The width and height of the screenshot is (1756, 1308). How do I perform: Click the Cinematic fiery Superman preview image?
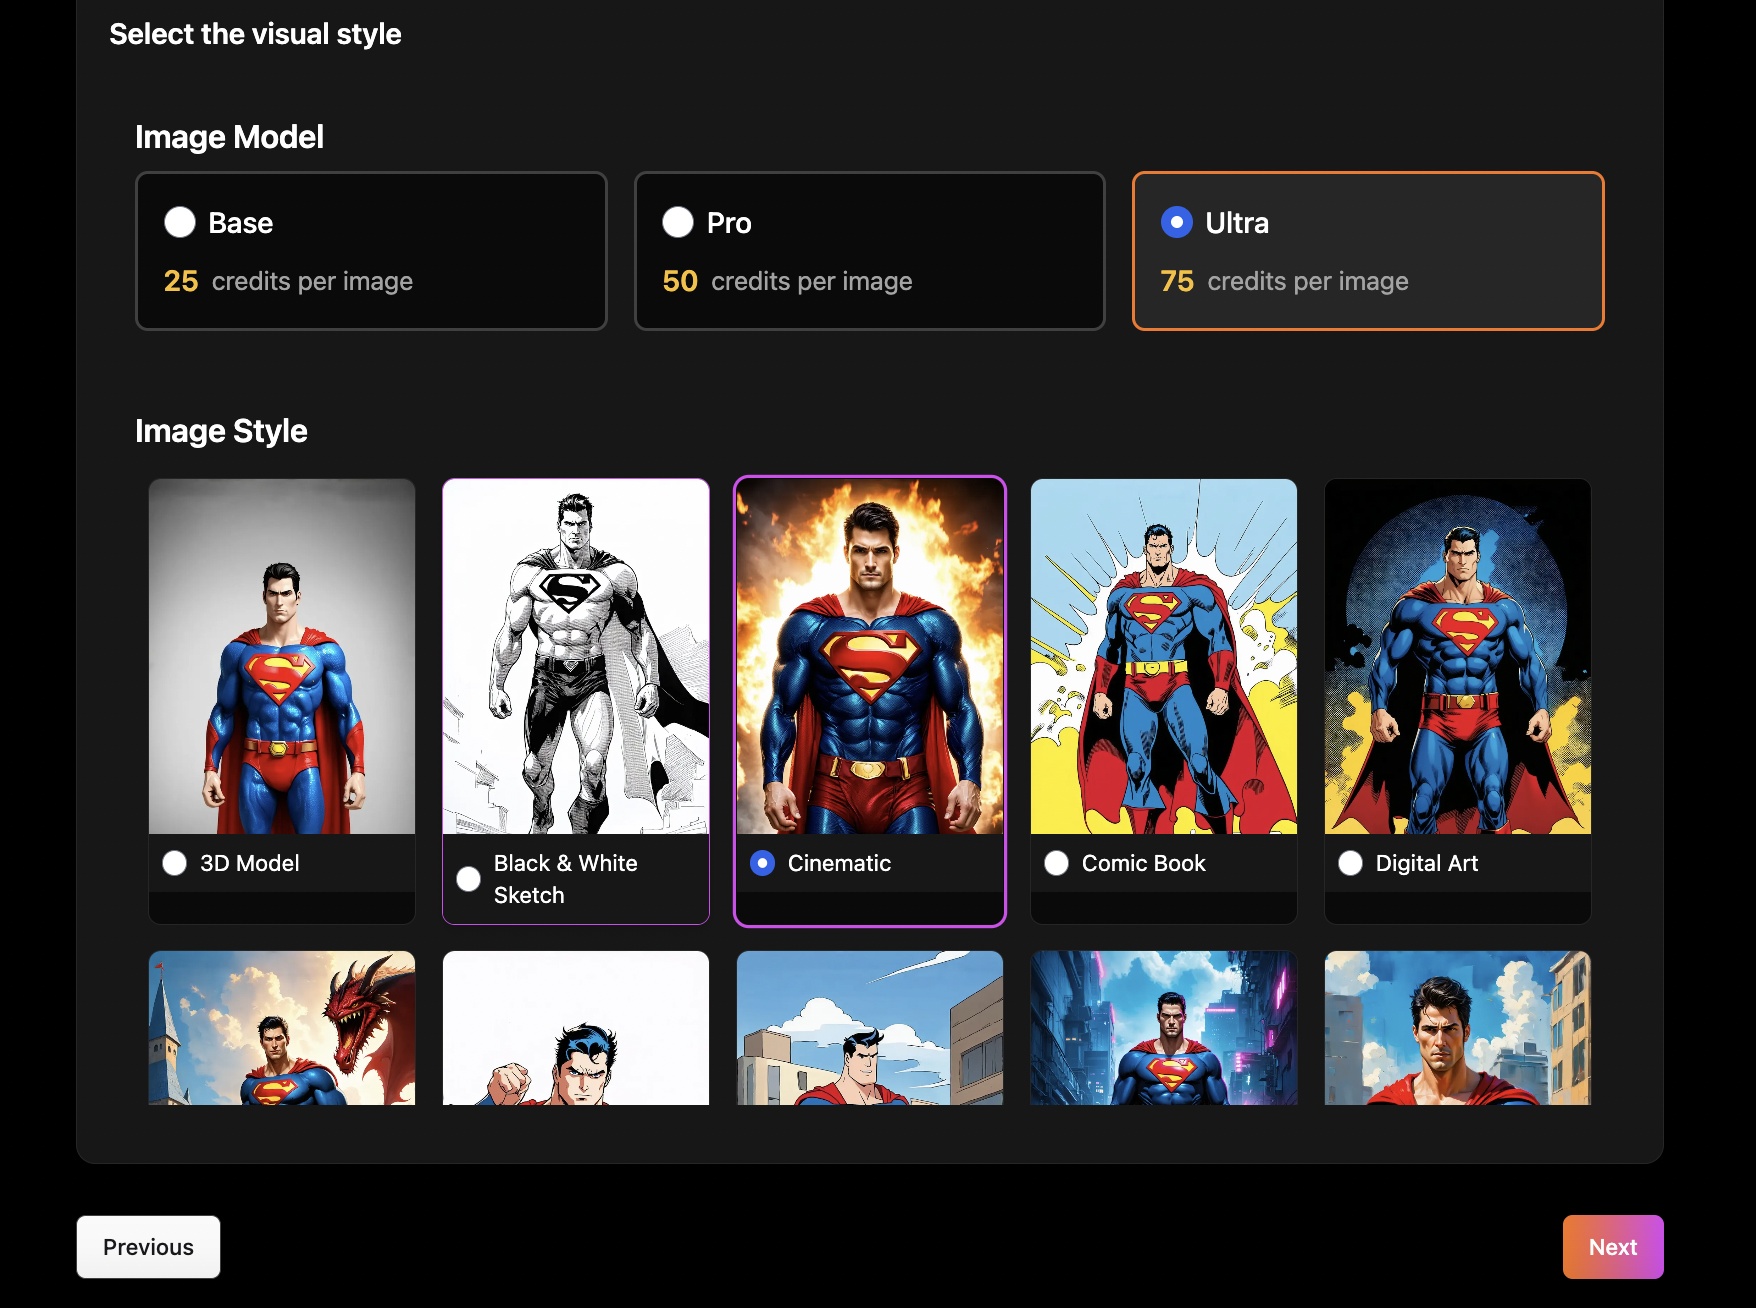click(870, 656)
